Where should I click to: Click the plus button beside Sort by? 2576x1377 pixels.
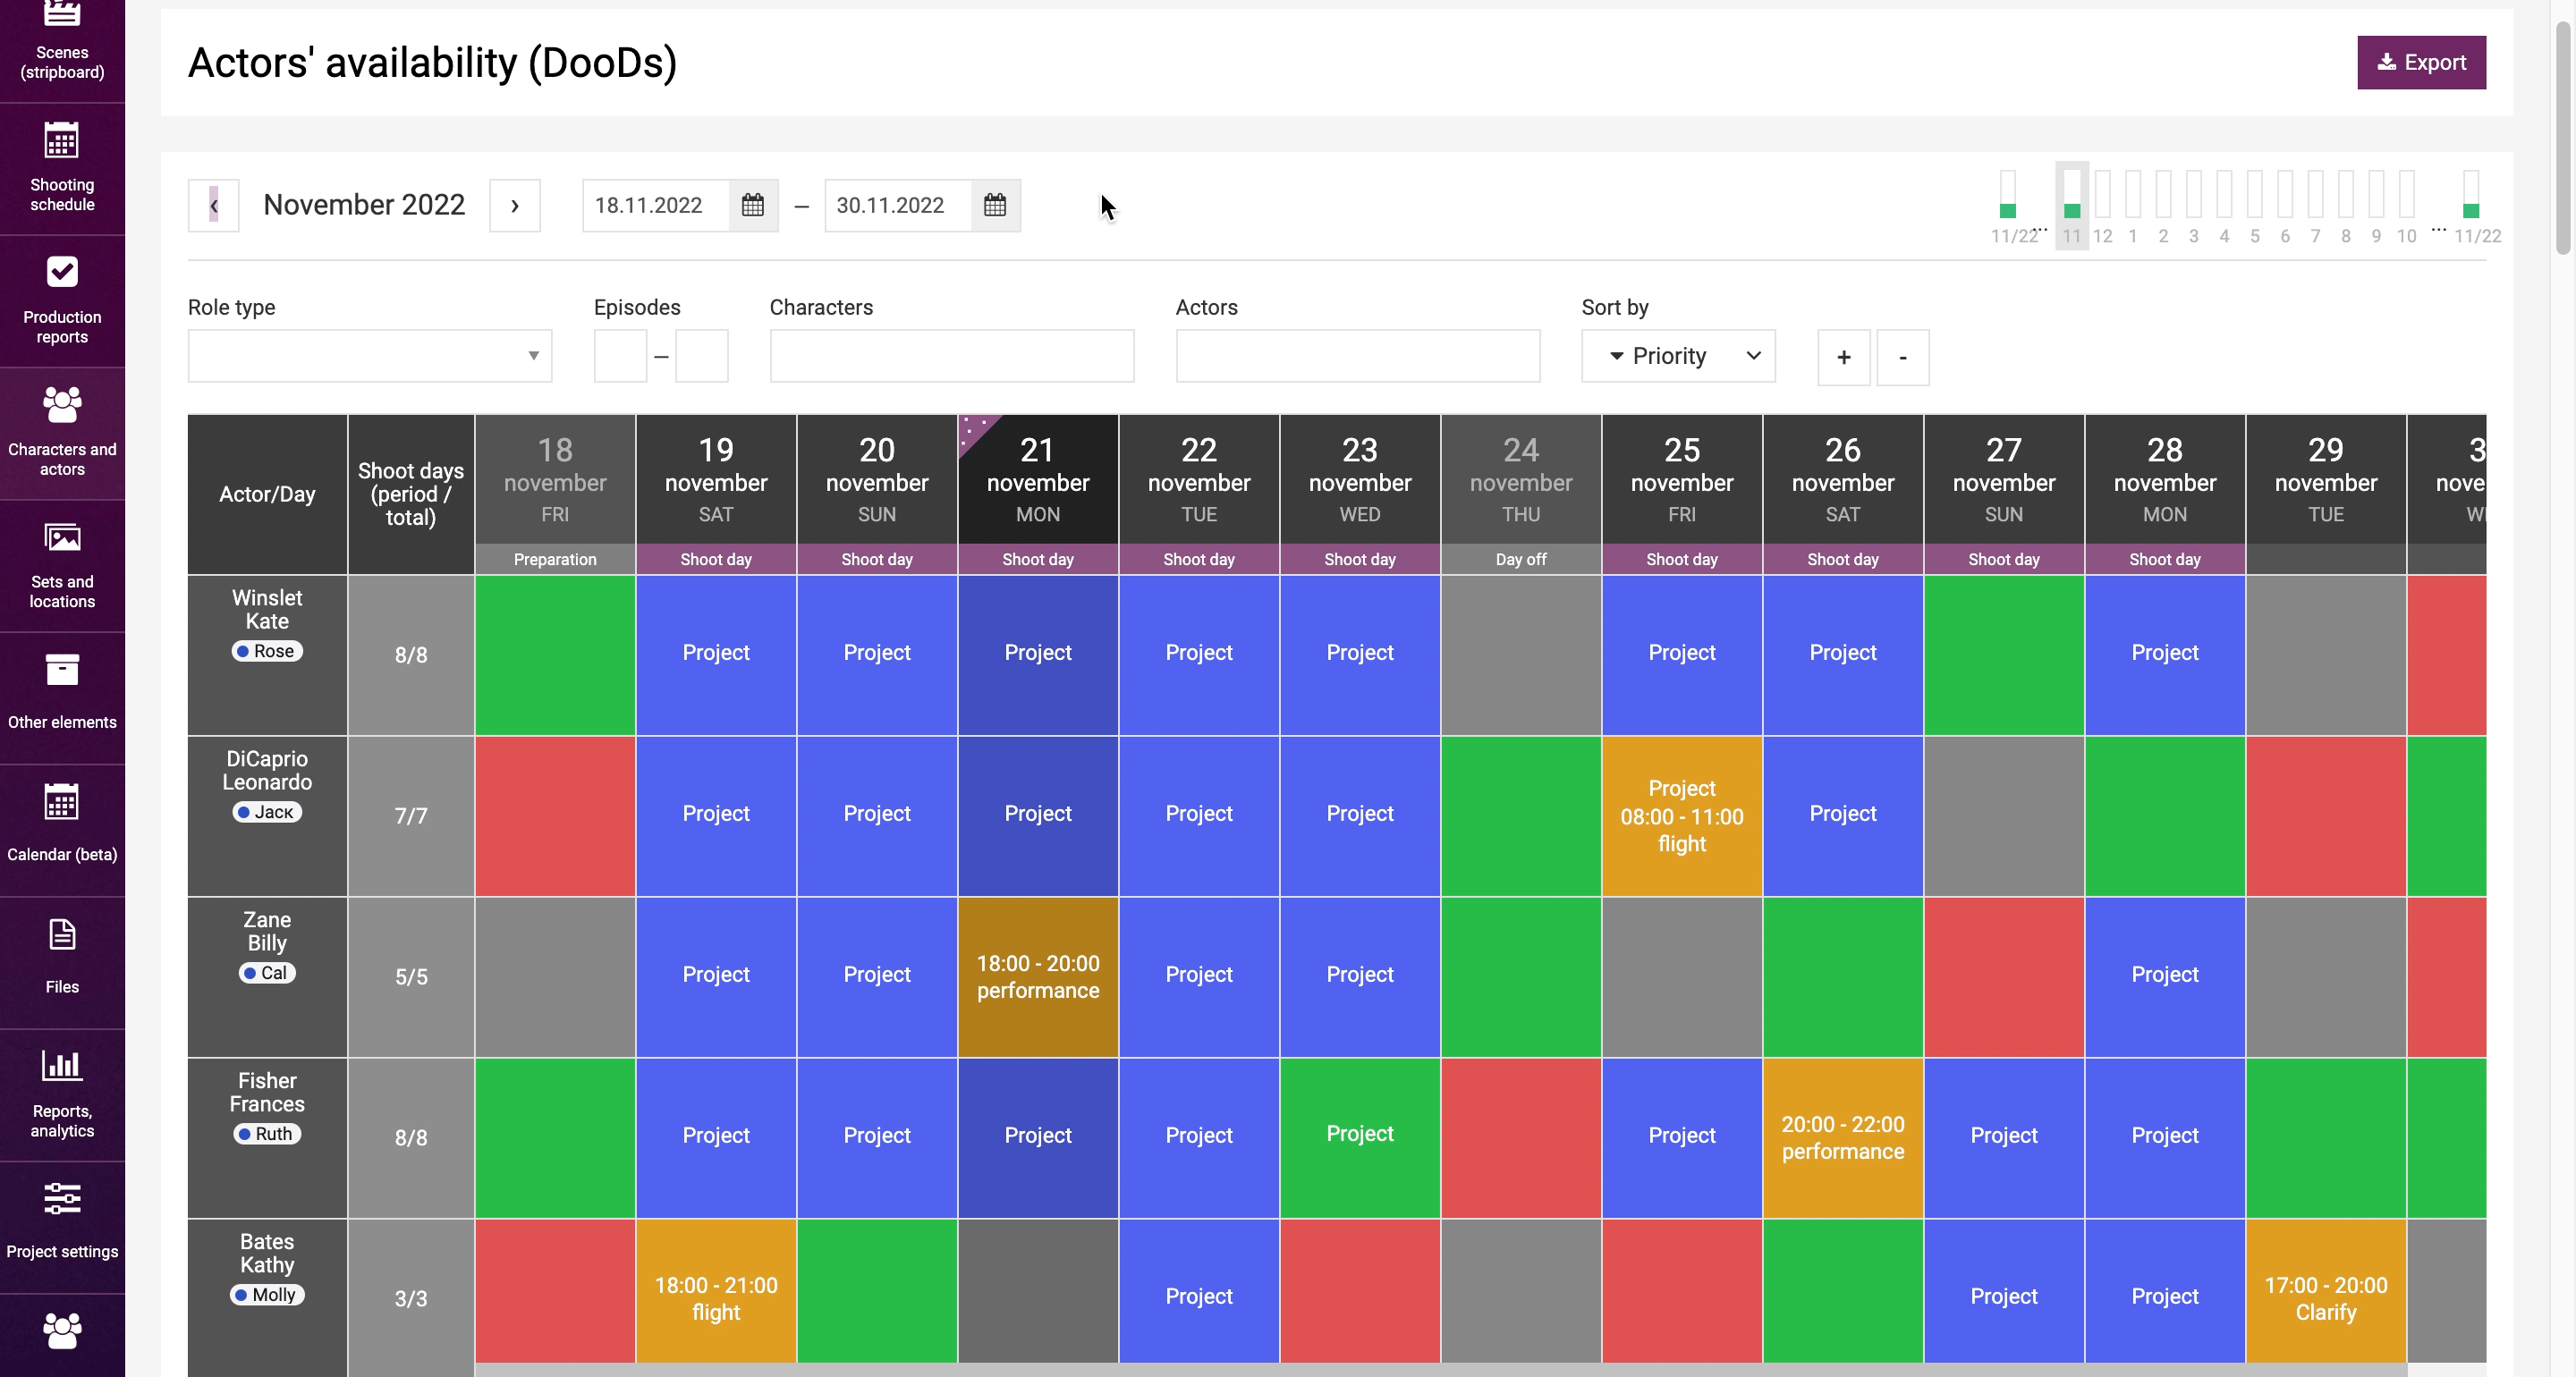pos(1843,357)
